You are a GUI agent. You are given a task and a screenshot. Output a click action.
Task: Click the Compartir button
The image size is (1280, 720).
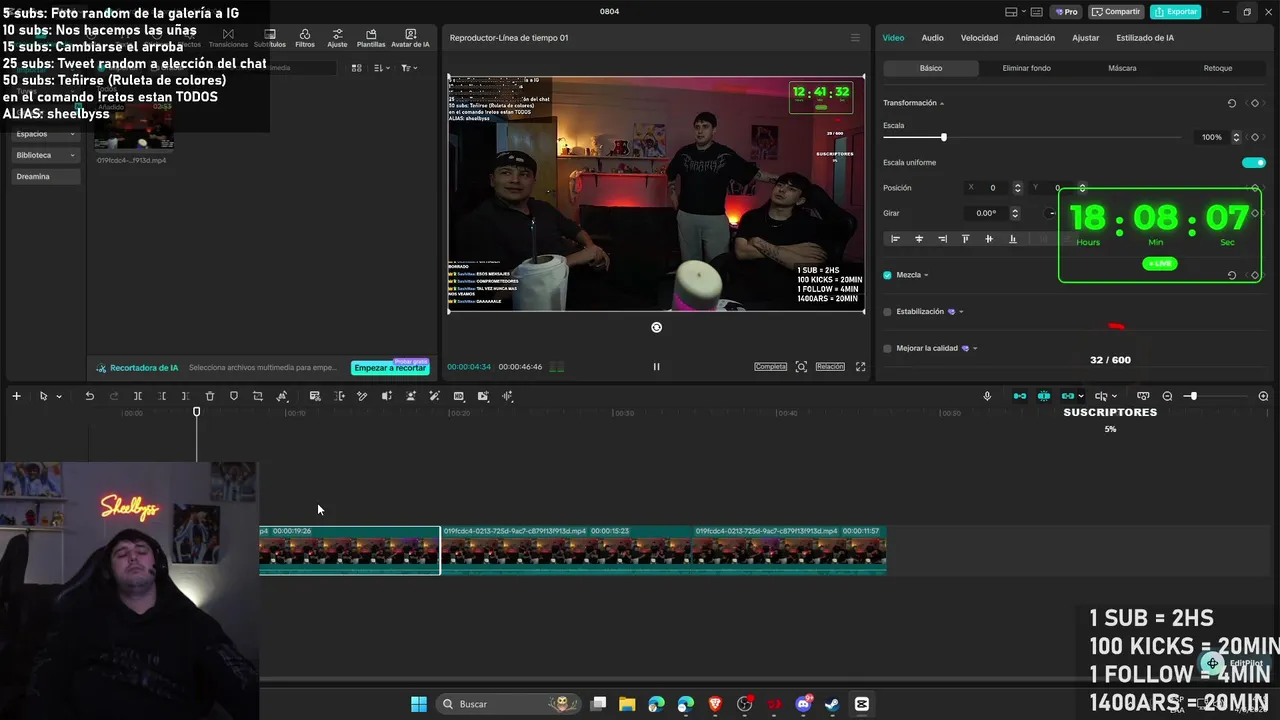tap(1116, 12)
